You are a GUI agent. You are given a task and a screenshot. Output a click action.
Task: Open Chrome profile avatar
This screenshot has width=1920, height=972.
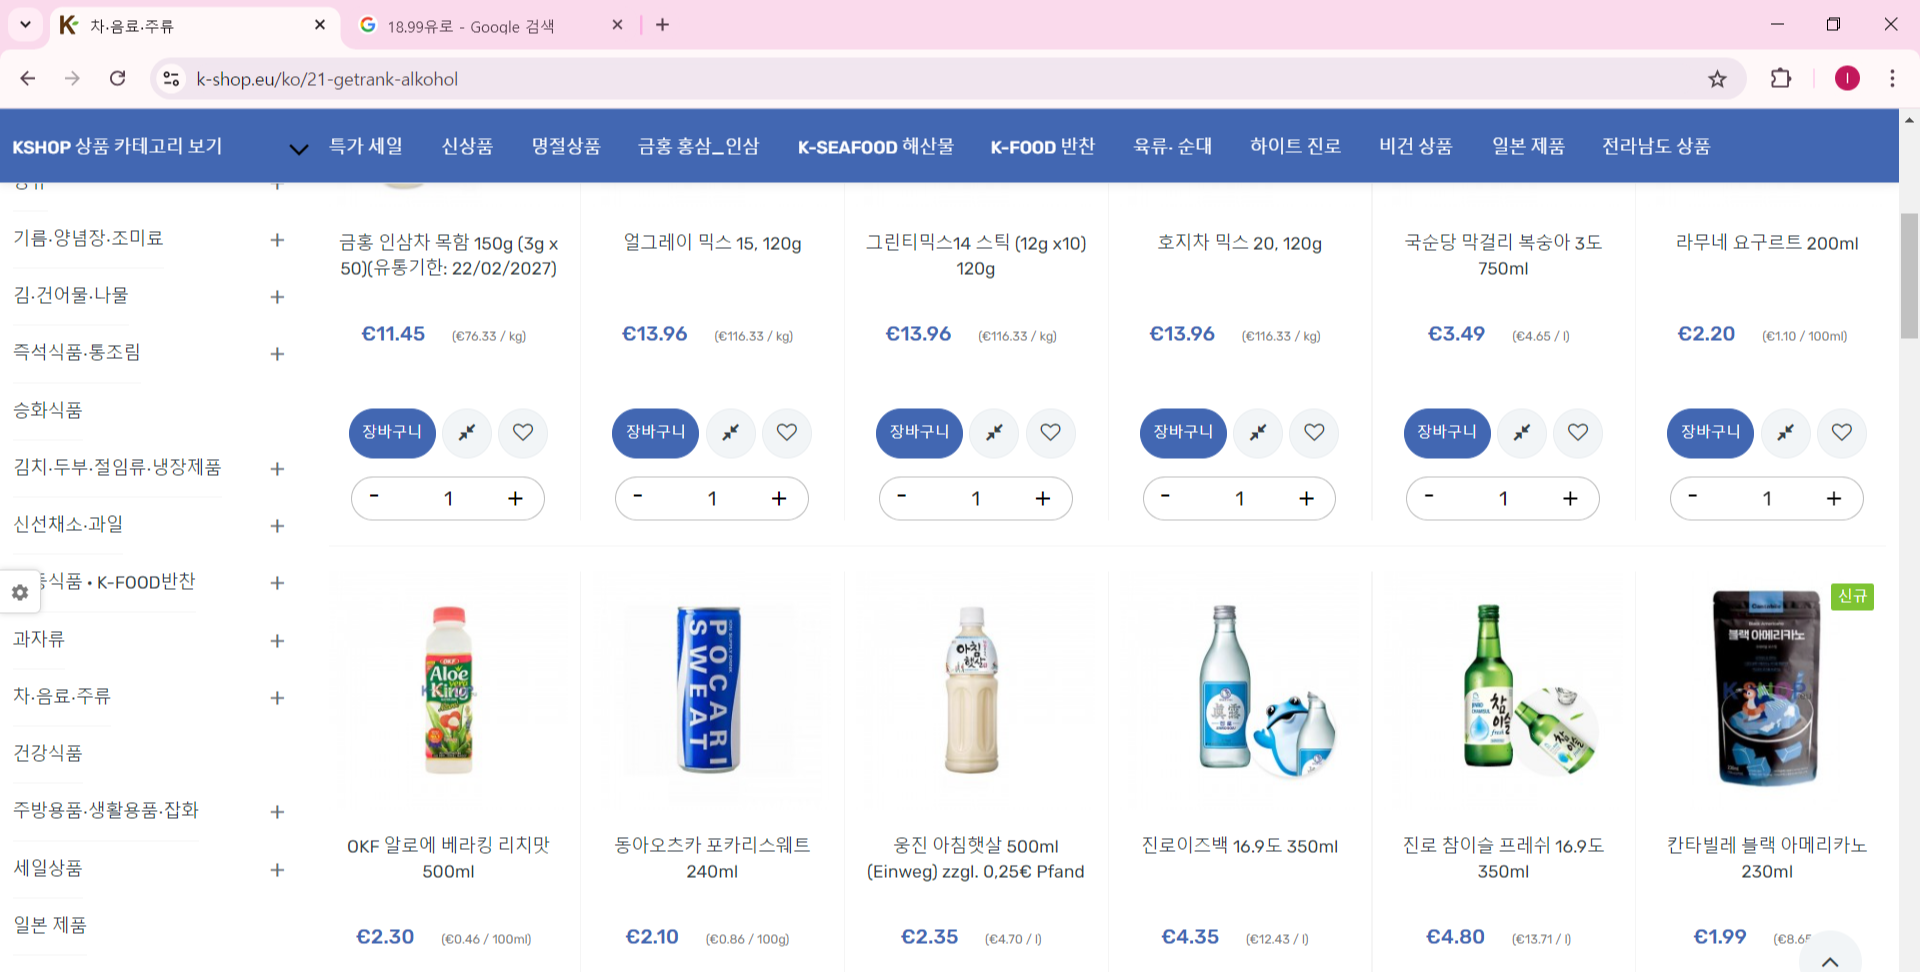click(1847, 78)
